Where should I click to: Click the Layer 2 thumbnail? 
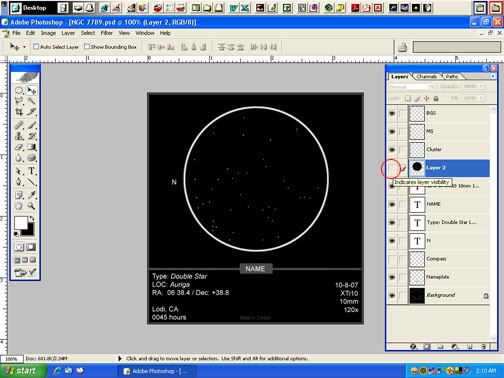(x=417, y=168)
